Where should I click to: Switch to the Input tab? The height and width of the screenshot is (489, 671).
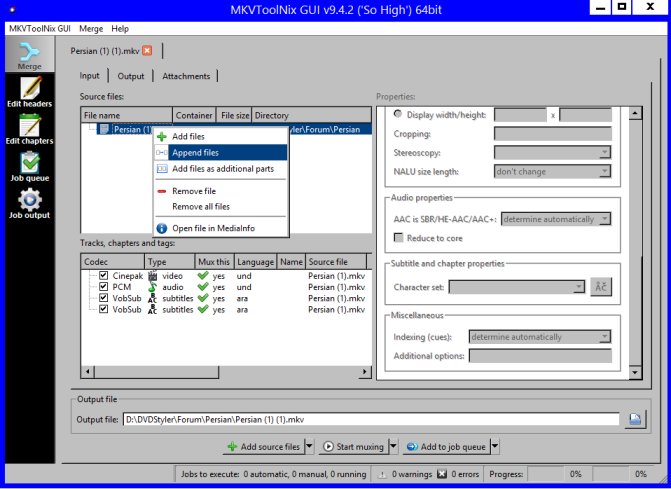[89, 76]
